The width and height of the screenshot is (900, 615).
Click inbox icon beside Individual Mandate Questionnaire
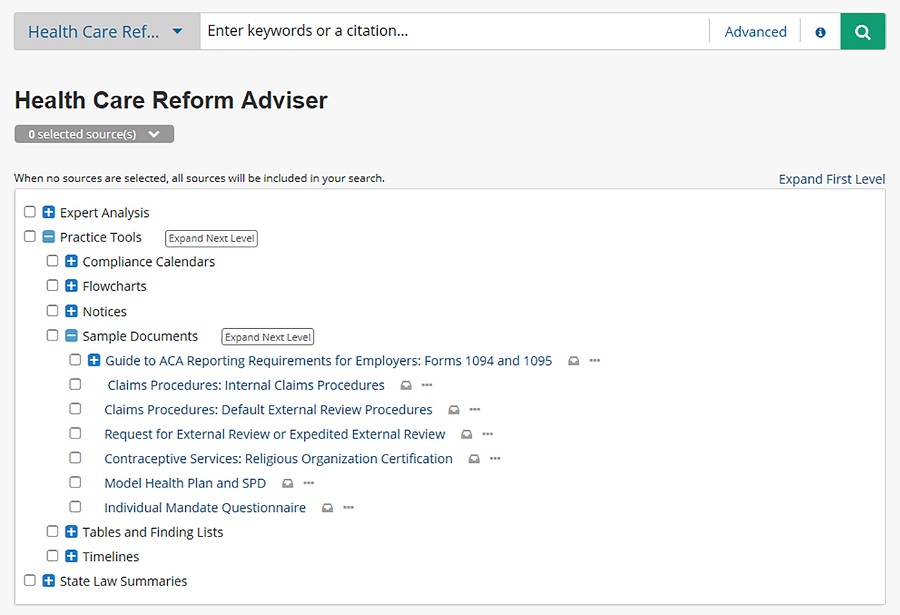(327, 508)
